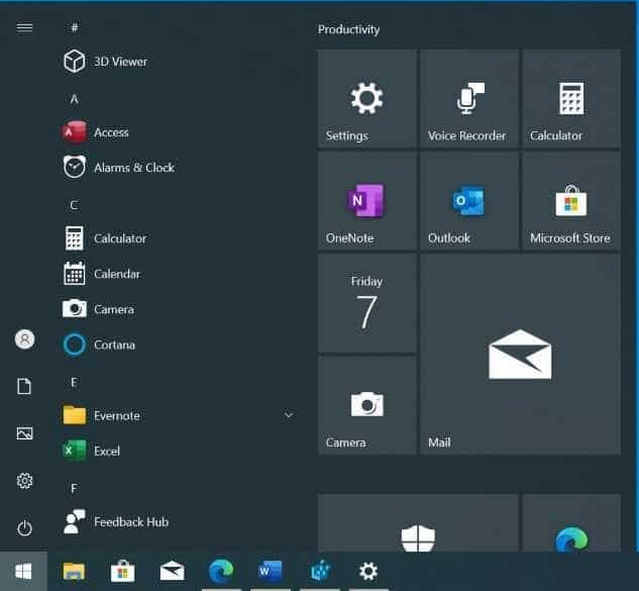Open the Calculator tile

coord(571,99)
